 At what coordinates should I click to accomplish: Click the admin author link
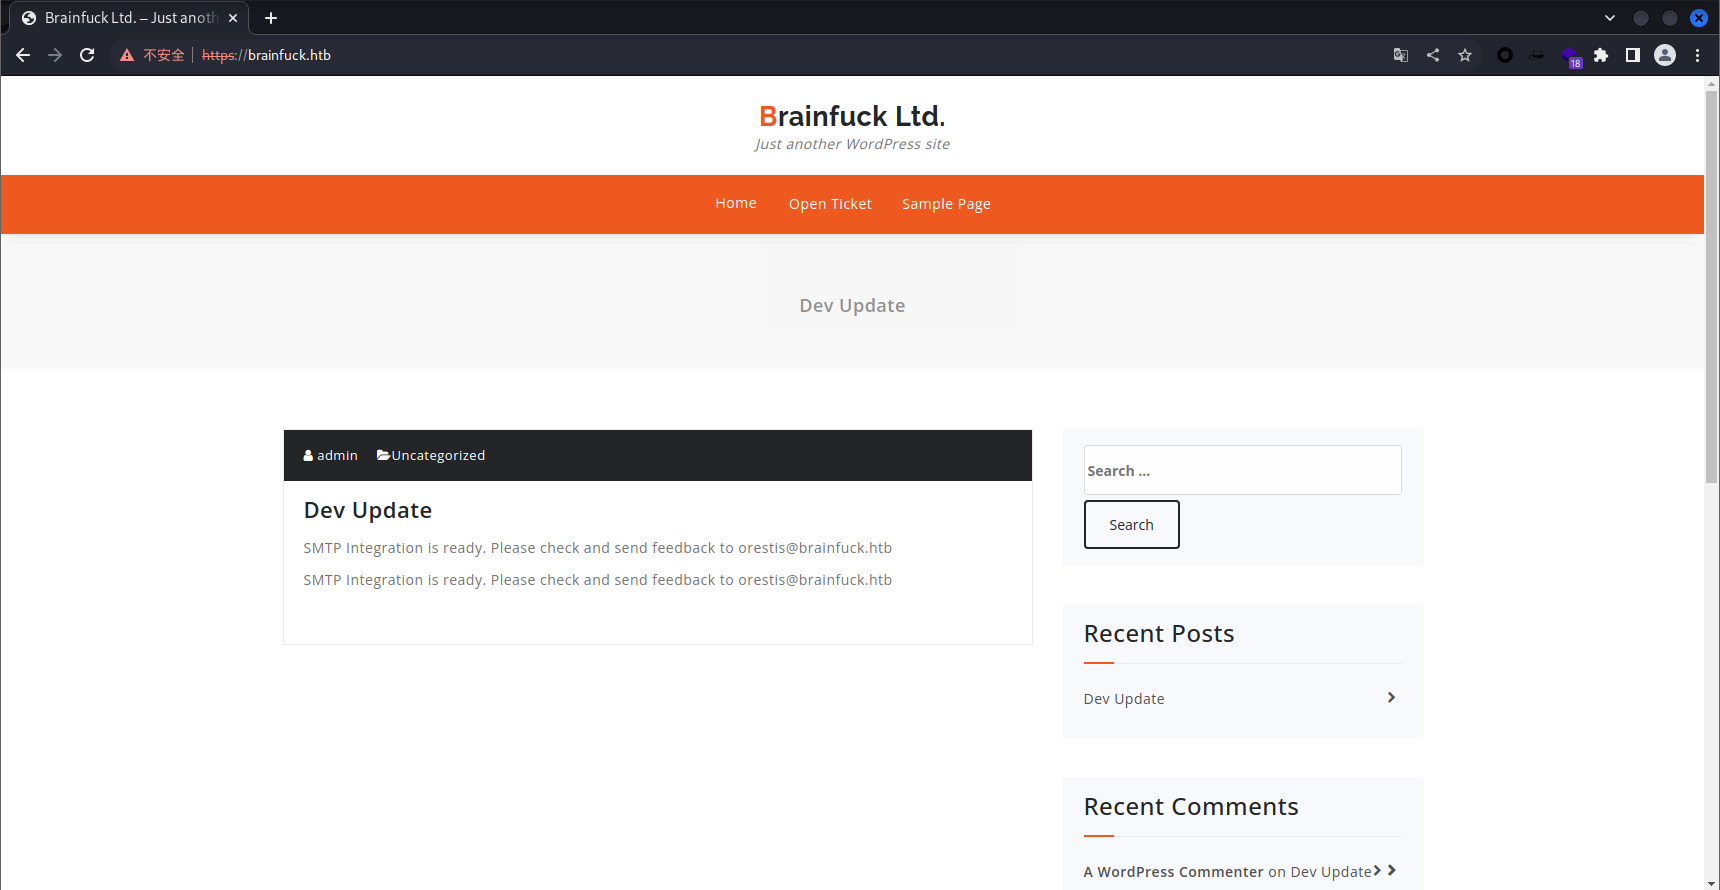(337, 455)
